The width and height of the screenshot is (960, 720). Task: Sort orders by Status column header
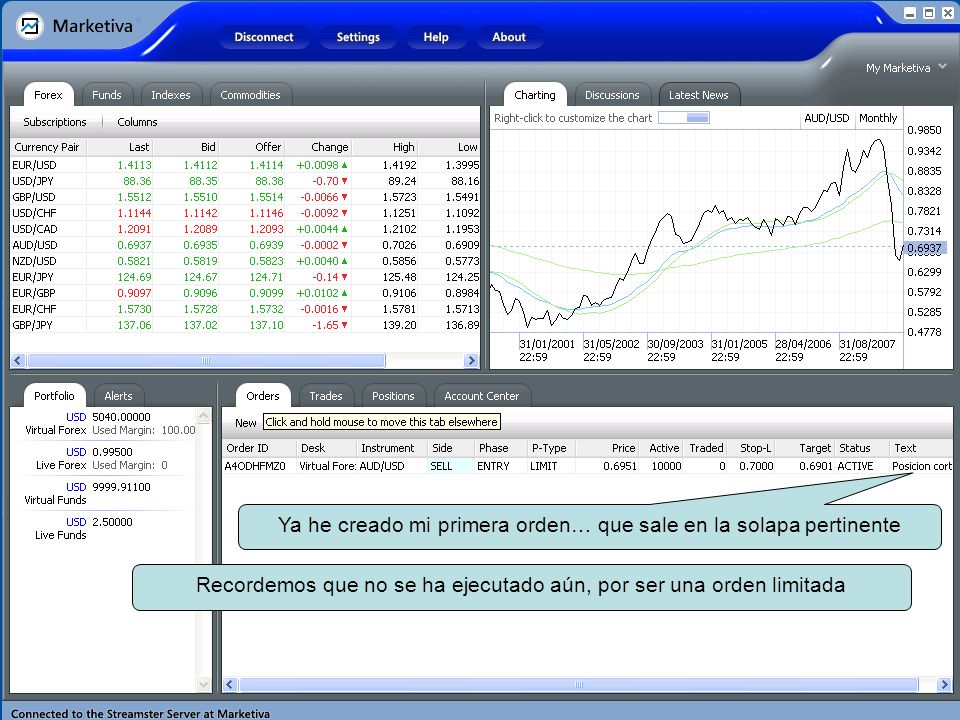pyautogui.click(x=862, y=448)
